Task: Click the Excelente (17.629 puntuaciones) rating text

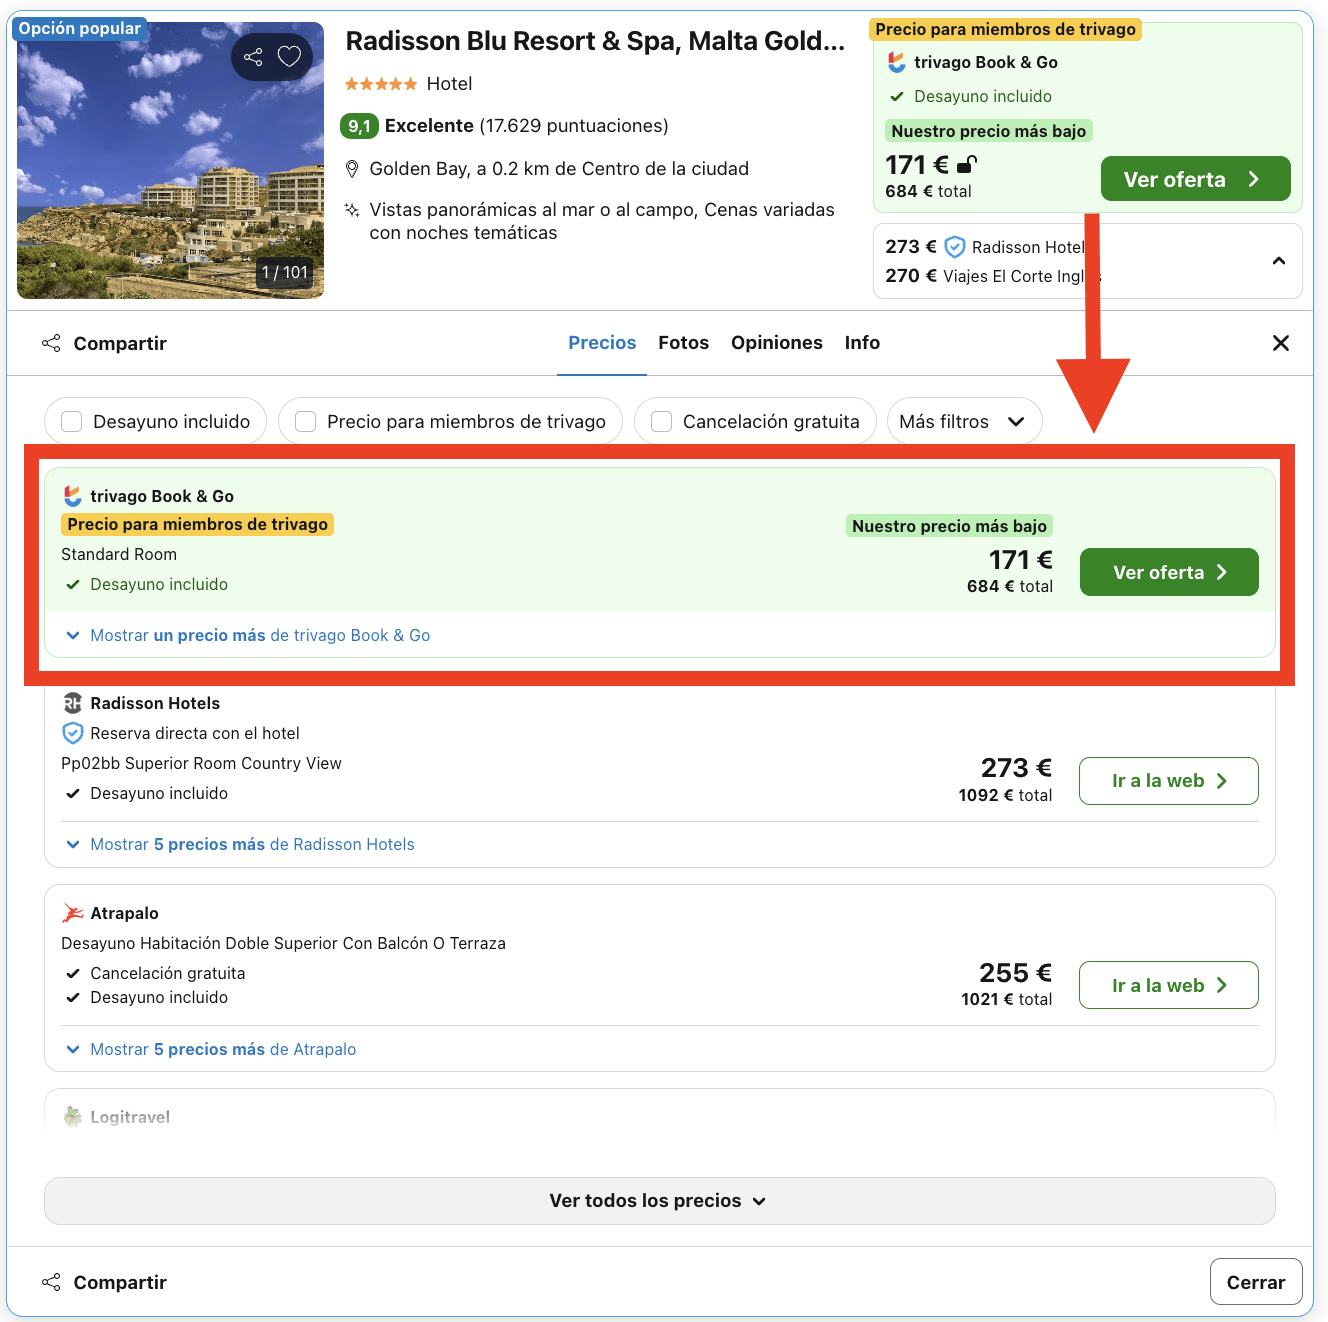Action: (x=527, y=126)
